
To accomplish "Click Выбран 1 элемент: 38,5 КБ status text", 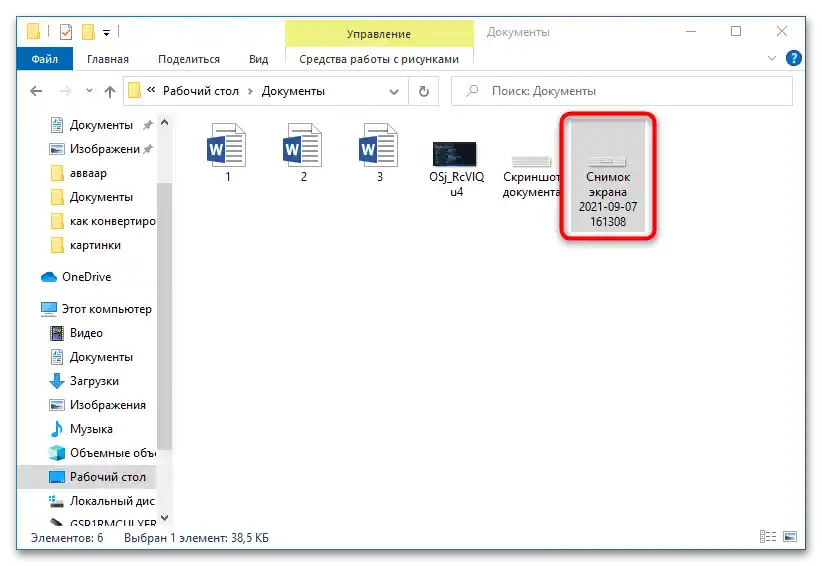I will pos(196,538).
